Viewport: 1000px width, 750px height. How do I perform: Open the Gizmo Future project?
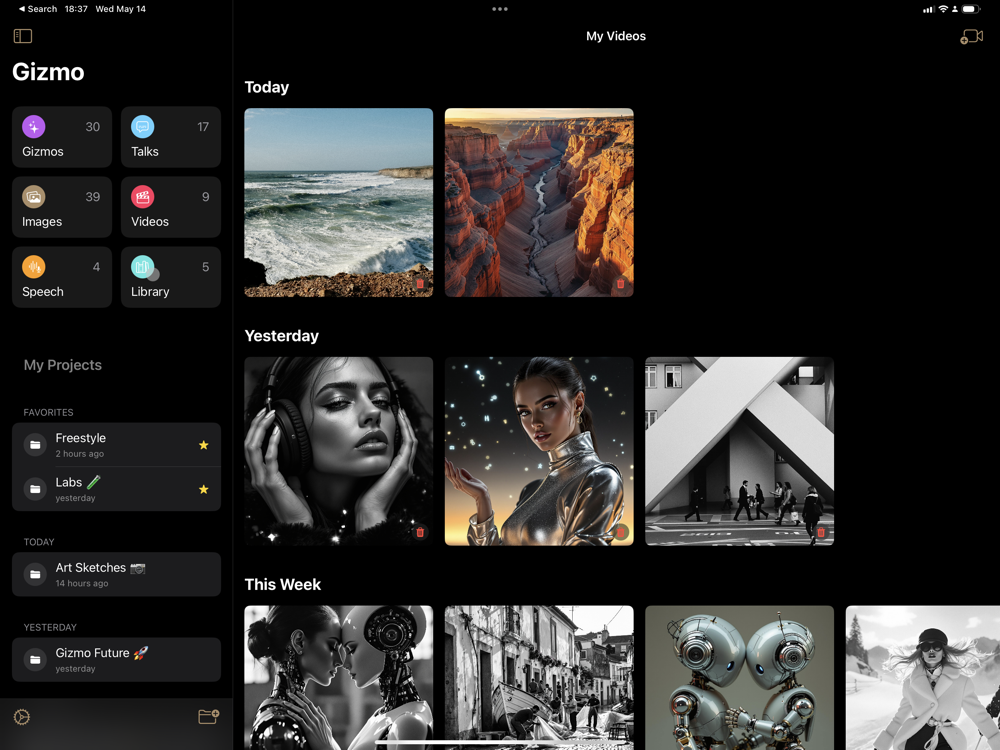point(116,660)
